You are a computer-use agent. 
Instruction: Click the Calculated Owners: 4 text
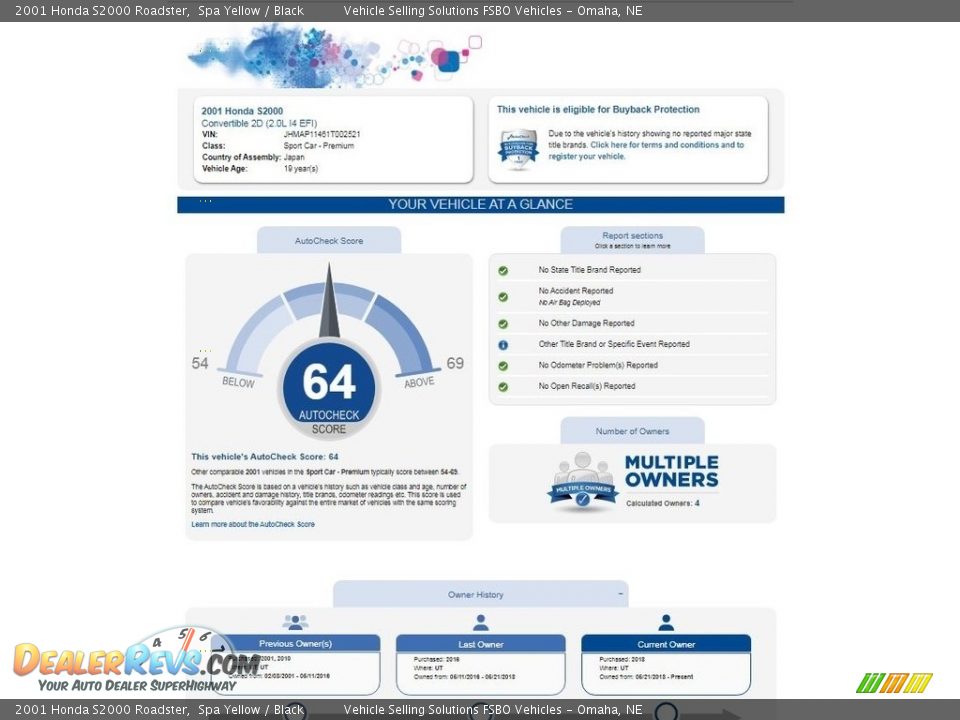pos(662,503)
